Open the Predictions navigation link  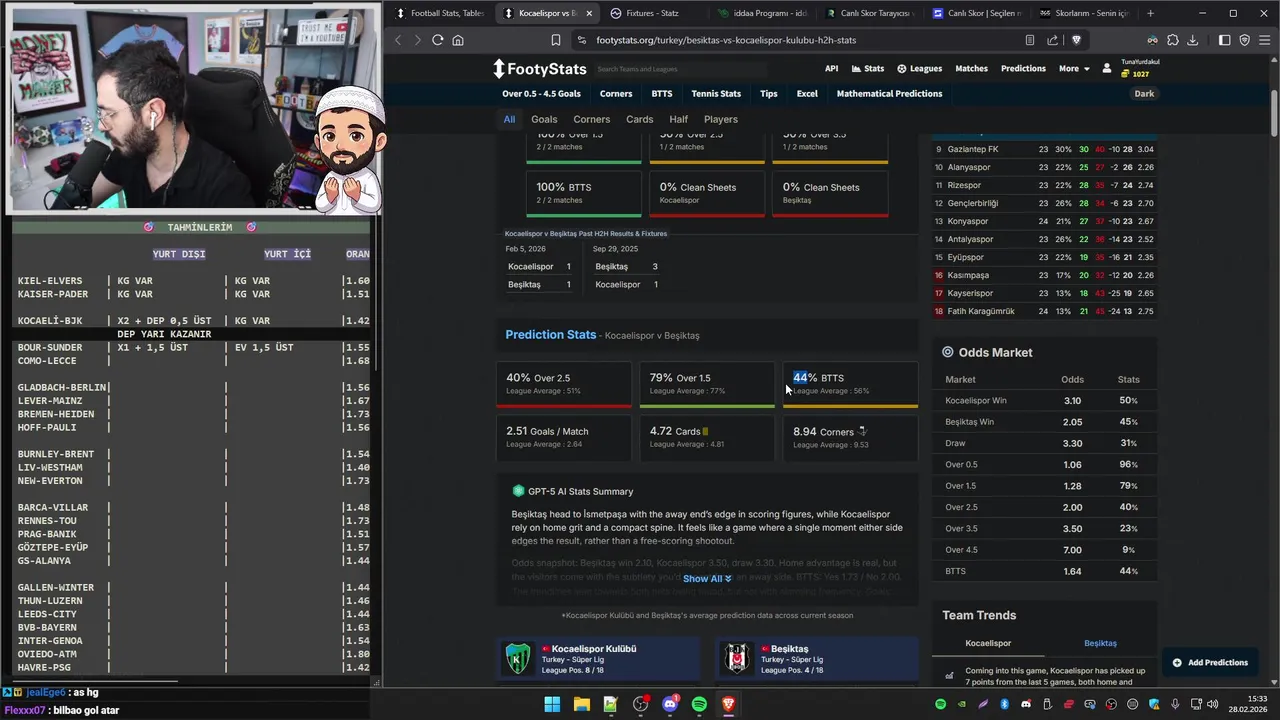click(1023, 68)
